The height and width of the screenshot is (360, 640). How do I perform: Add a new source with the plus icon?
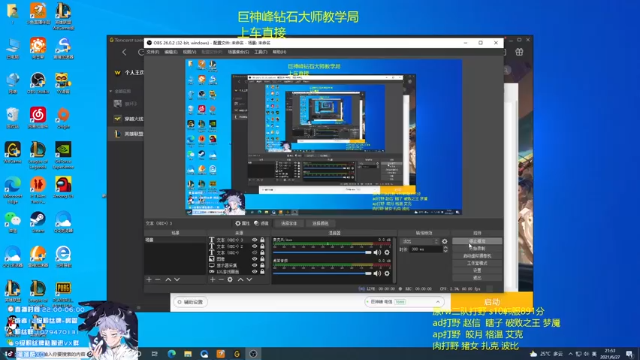click(x=212, y=280)
